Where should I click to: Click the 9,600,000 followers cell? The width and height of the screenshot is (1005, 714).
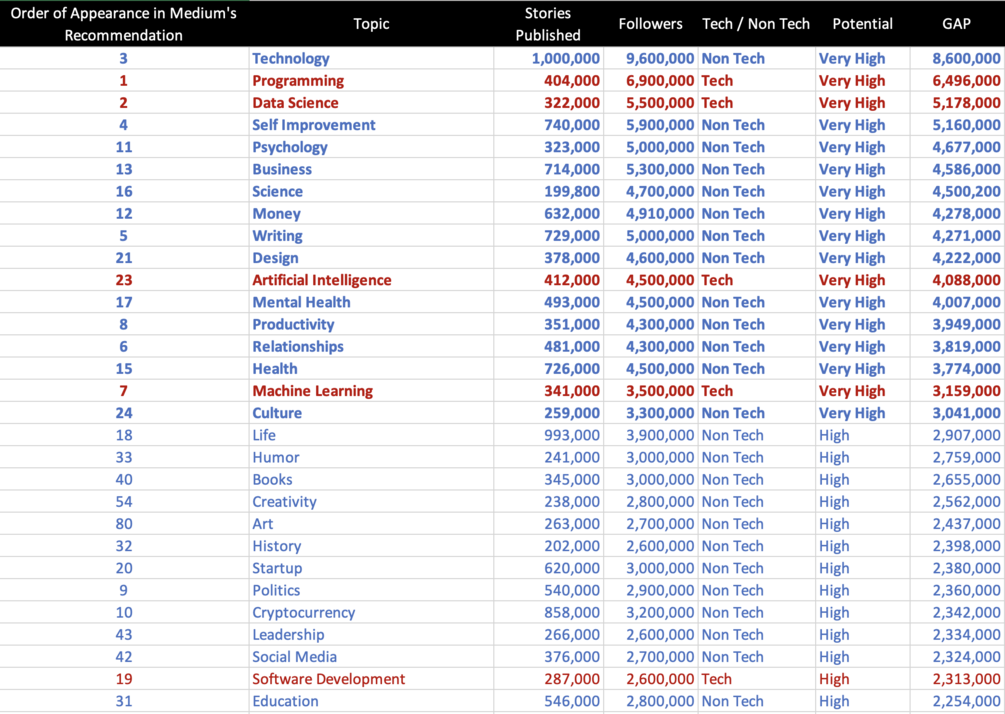pos(660,59)
